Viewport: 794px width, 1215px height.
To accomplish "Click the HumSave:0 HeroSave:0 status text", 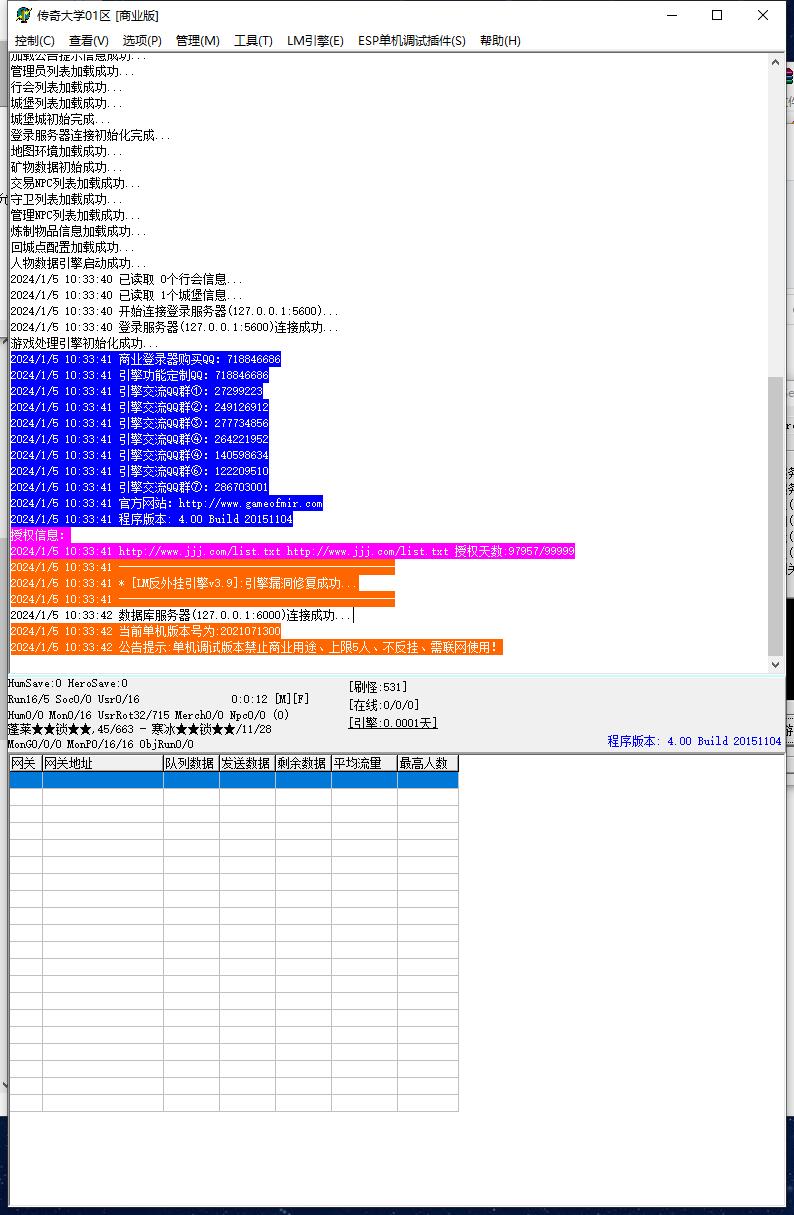I will tap(68, 683).
